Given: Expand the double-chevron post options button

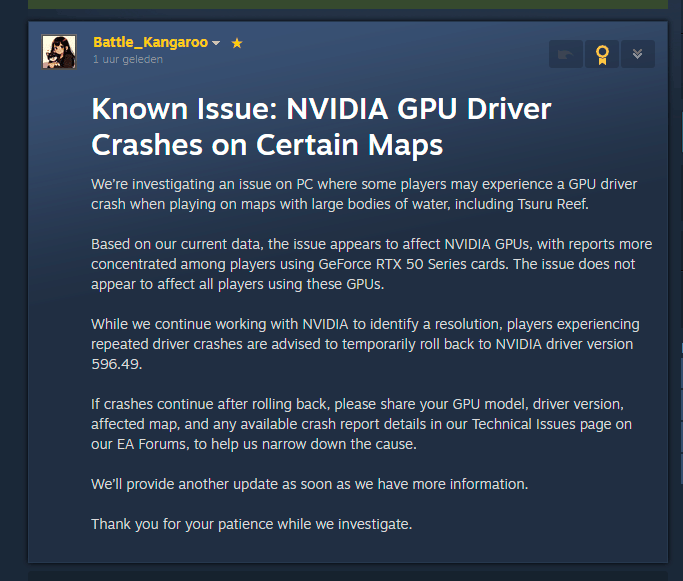Looking at the screenshot, I should [638, 54].
